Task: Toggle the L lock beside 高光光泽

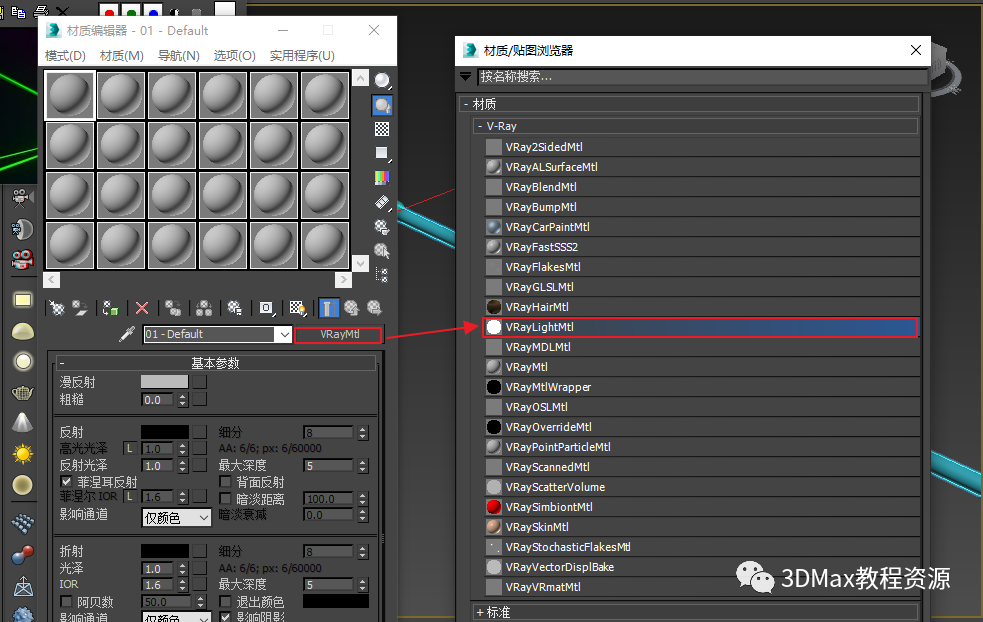Action: 130,448
